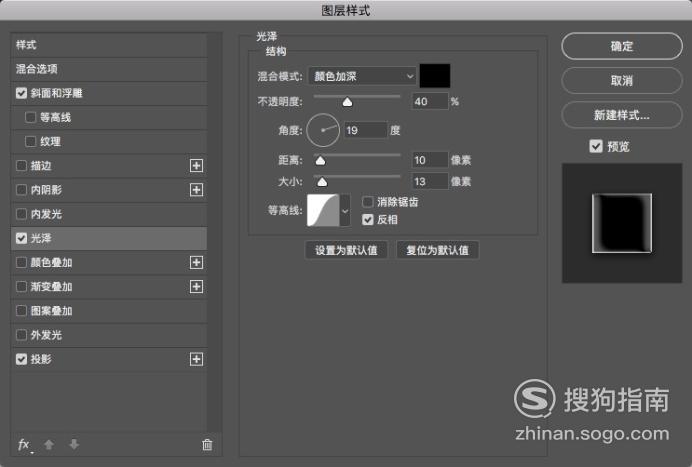Click the 大小 value field showing 13
The height and width of the screenshot is (467, 692).
tap(430, 181)
